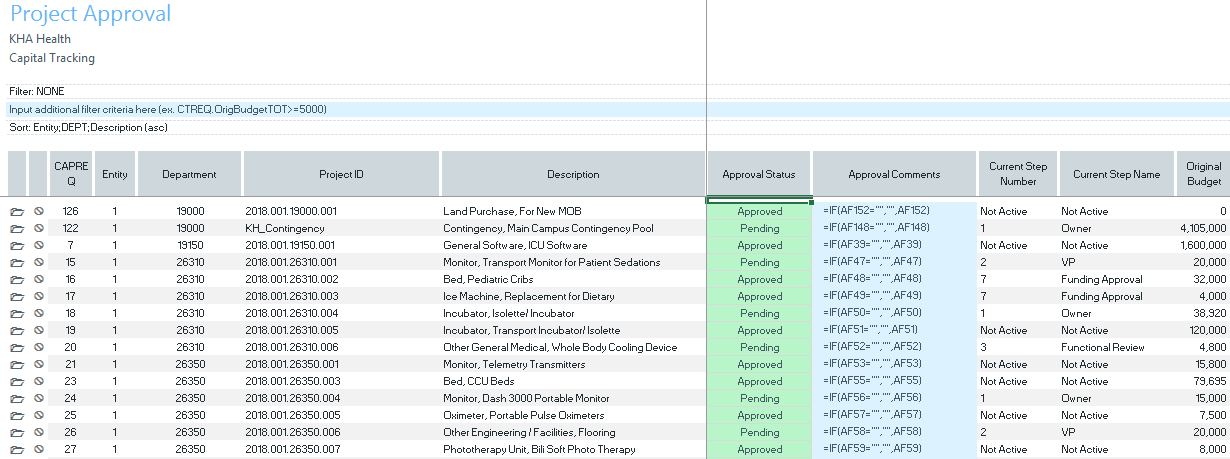Click the Sort: Entity;DEPT;Description line
Screen dimensions: 1230x459
tap(88, 128)
